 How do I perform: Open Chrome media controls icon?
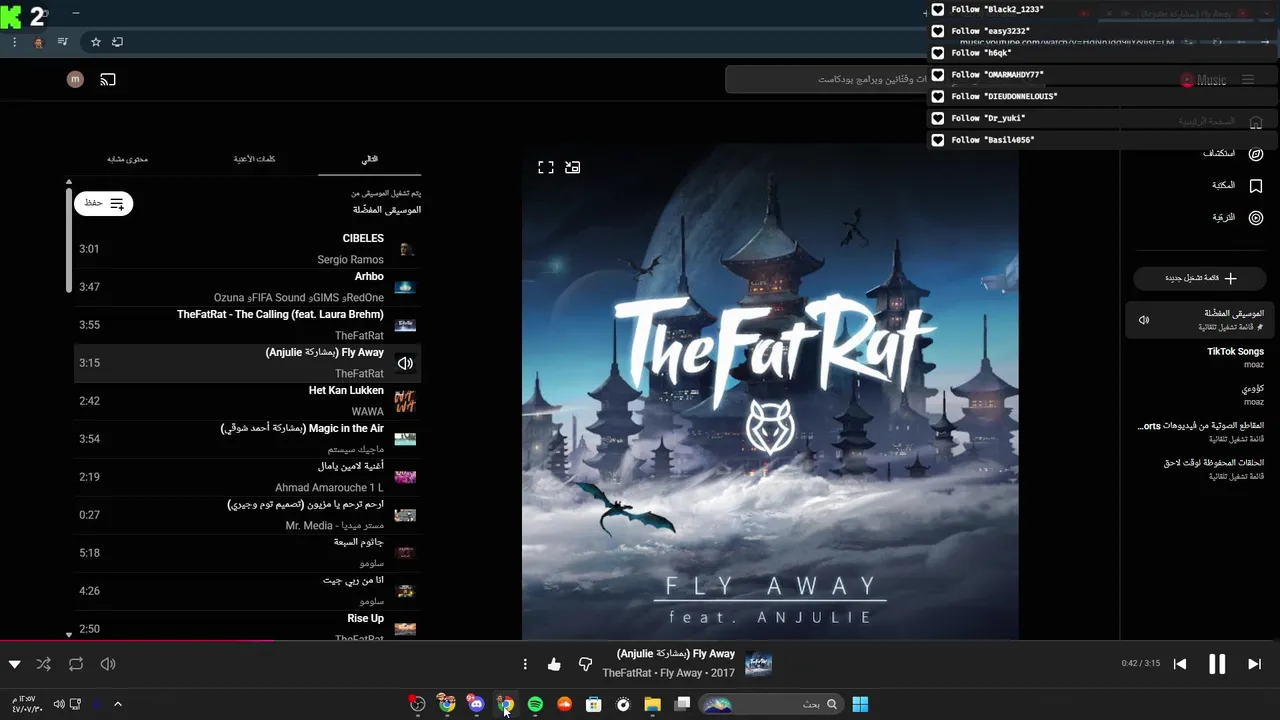point(63,42)
